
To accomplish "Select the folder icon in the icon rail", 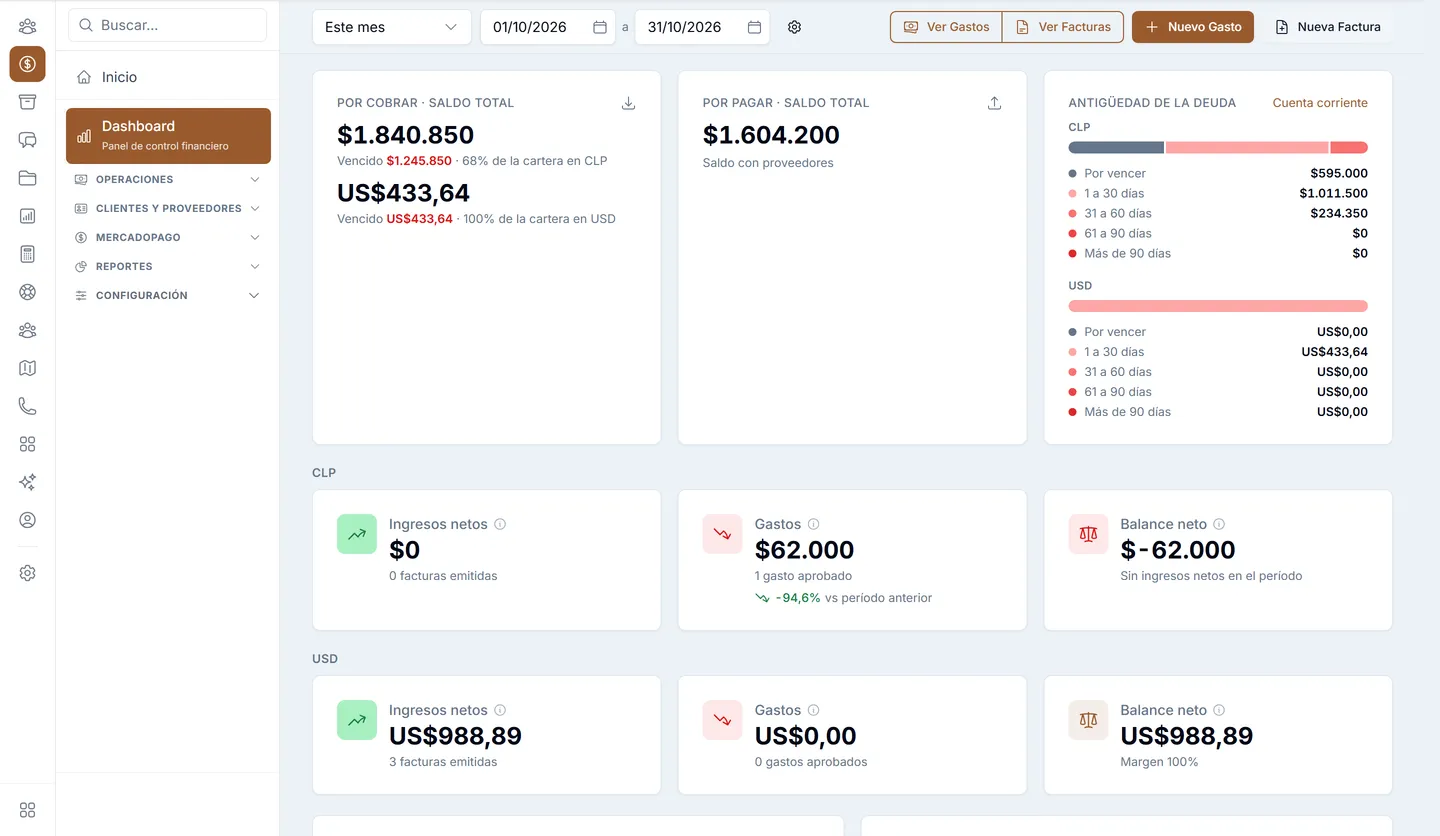I will pos(27,178).
